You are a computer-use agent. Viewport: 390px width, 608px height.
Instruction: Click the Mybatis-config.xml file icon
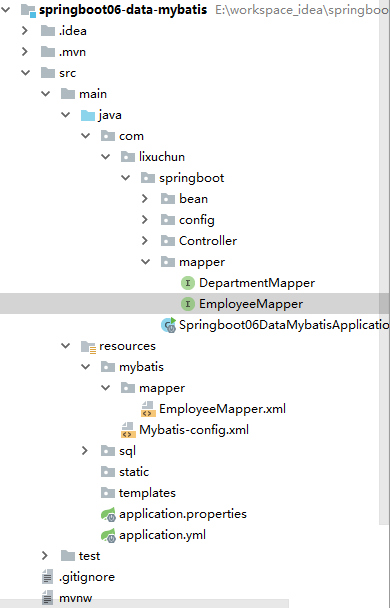(128, 430)
